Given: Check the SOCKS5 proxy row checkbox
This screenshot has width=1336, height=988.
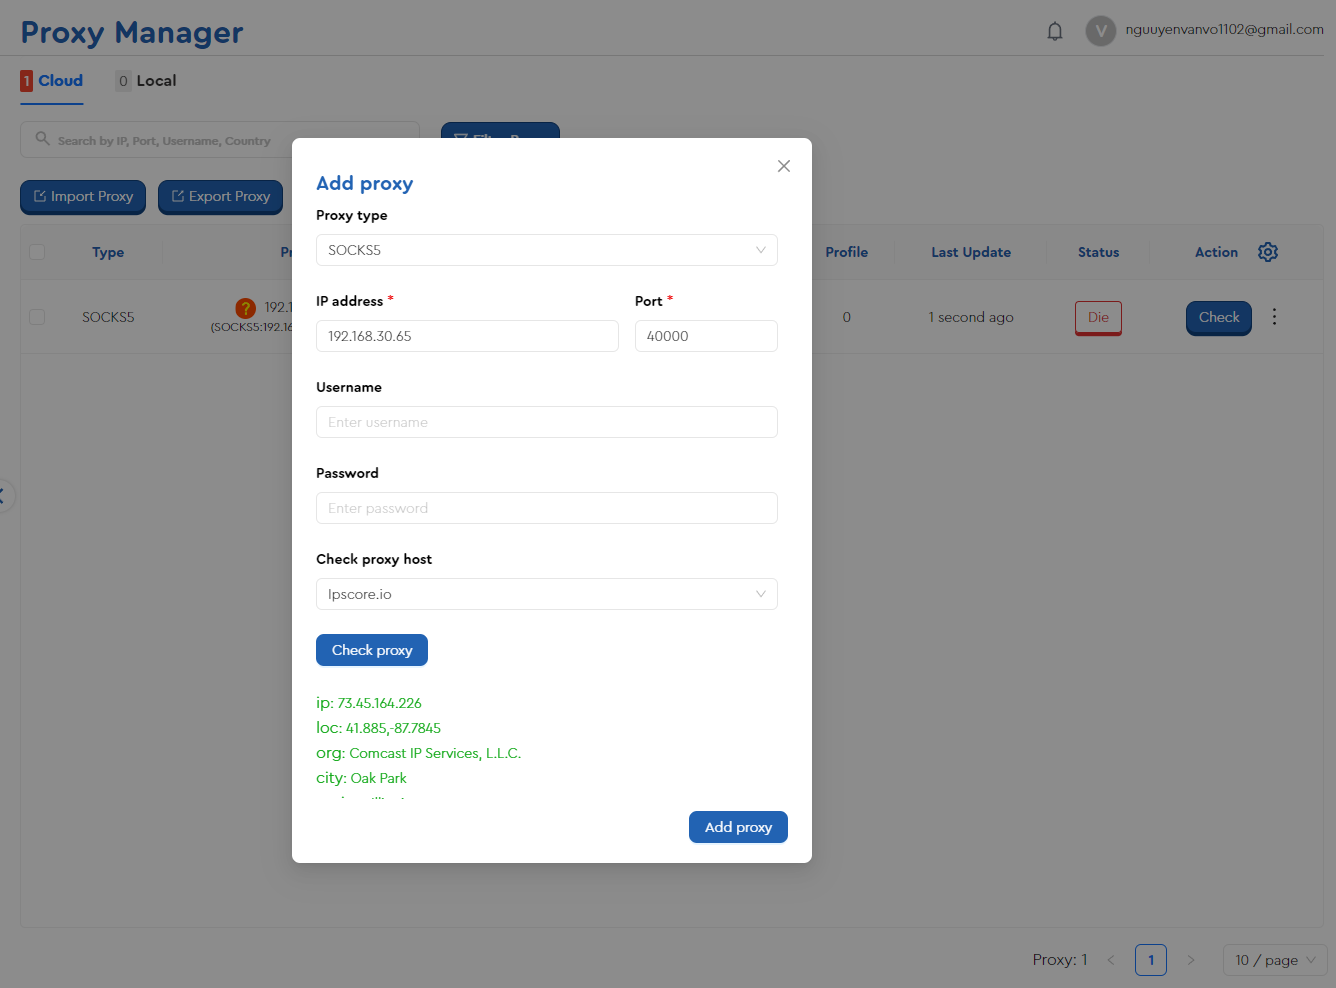Looking at the screenshot, I should 37,317.
